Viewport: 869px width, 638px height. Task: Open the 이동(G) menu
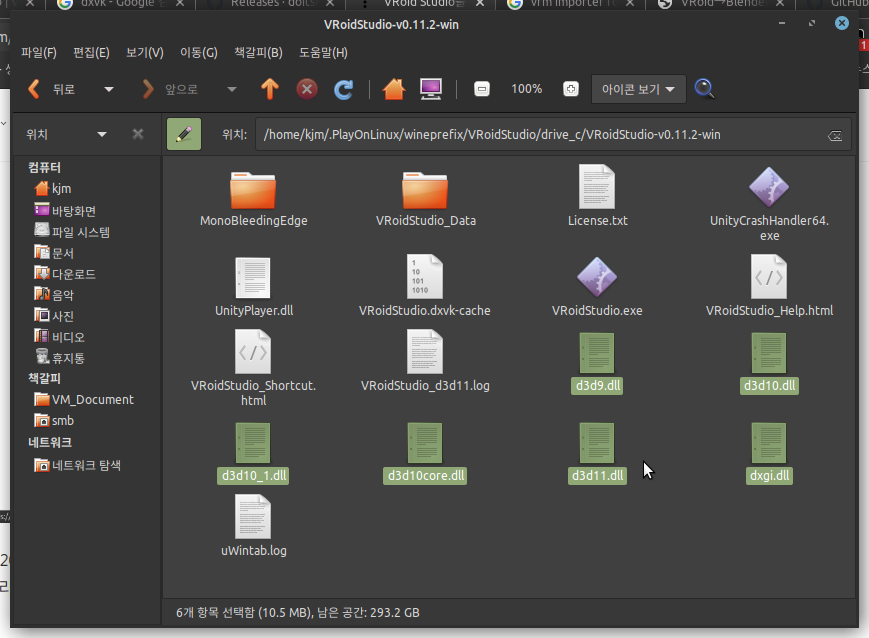(198, 53)
